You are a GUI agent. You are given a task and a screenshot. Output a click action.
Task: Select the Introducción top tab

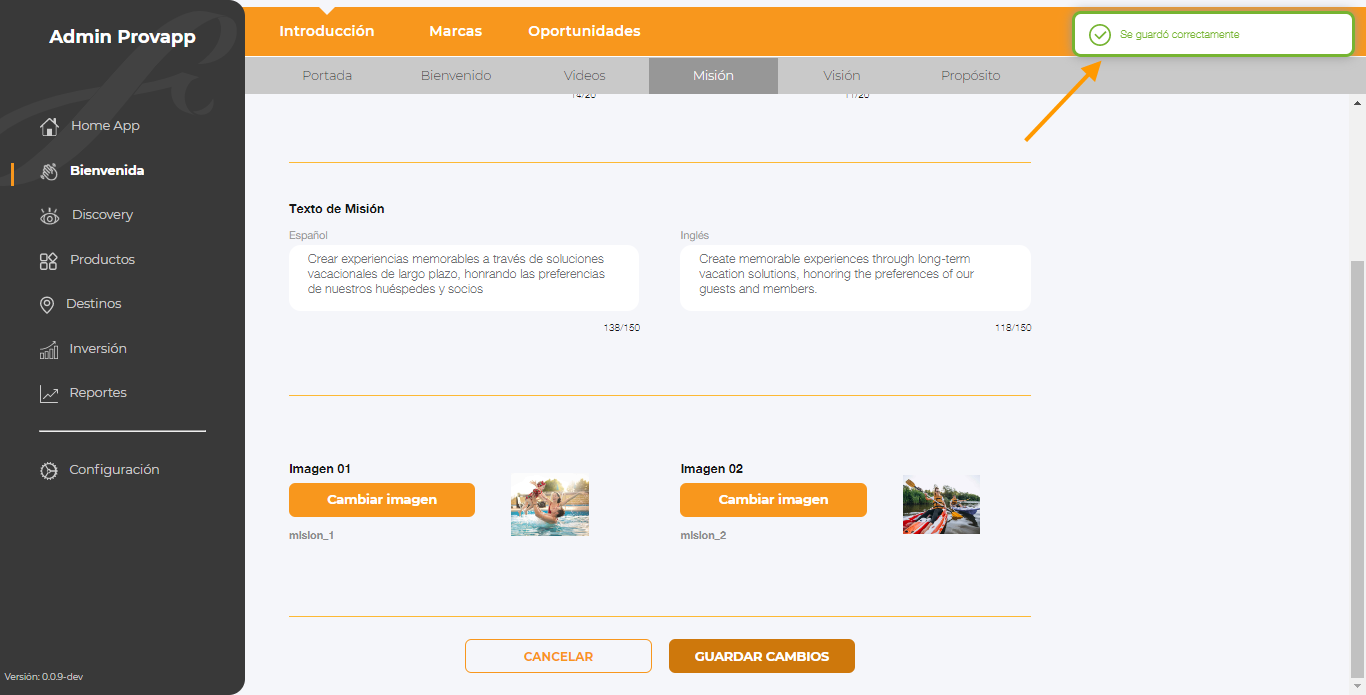tap(327, 31)
